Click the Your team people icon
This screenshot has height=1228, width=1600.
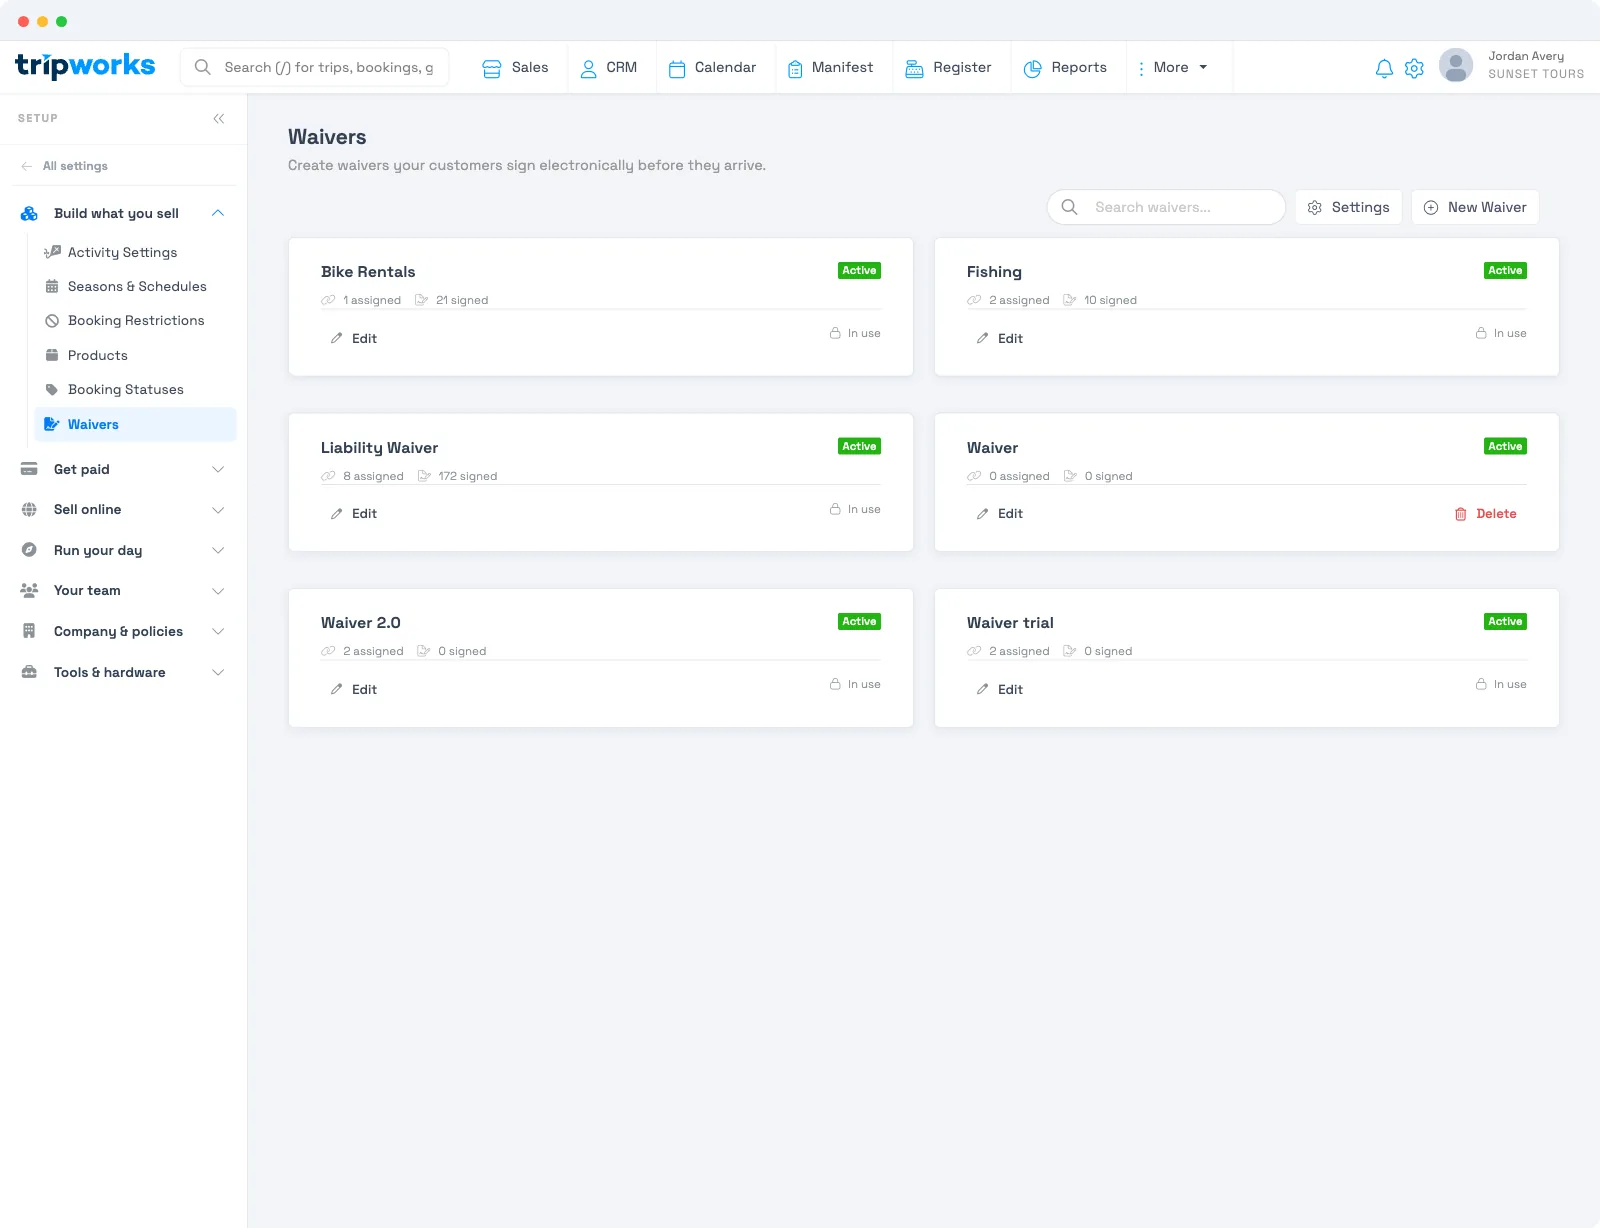point(29,591)
